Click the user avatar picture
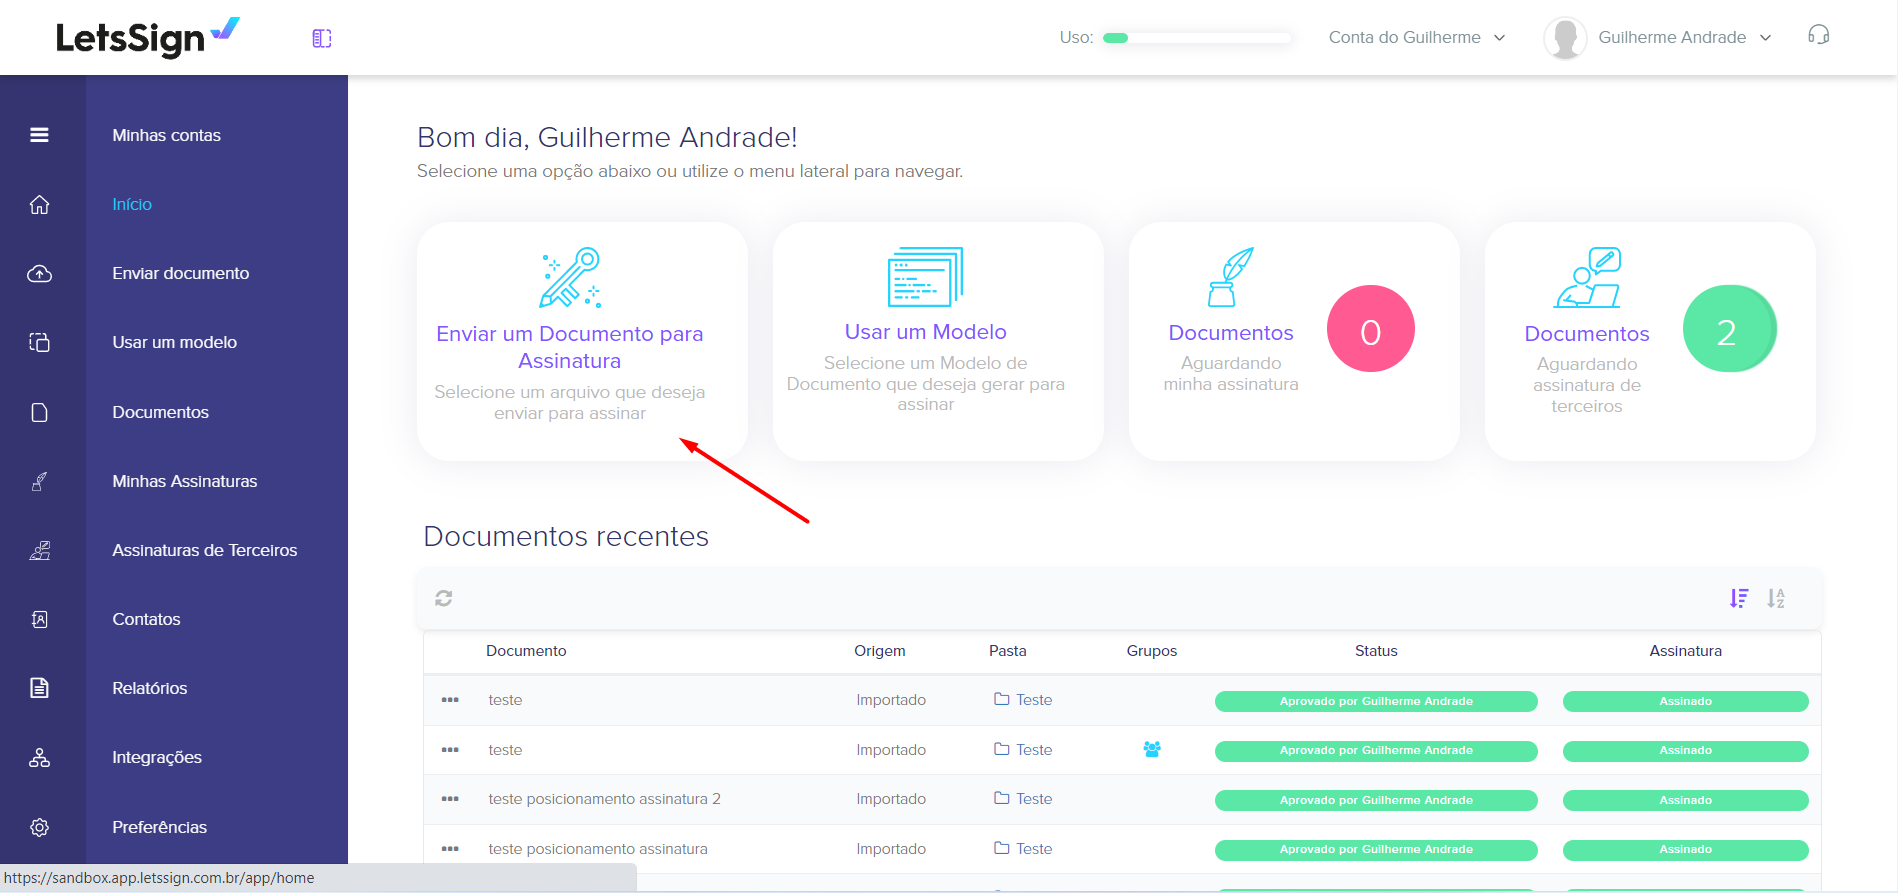Image resolution: width=1898 pixels, height=893 pixels. point(1565,38)
